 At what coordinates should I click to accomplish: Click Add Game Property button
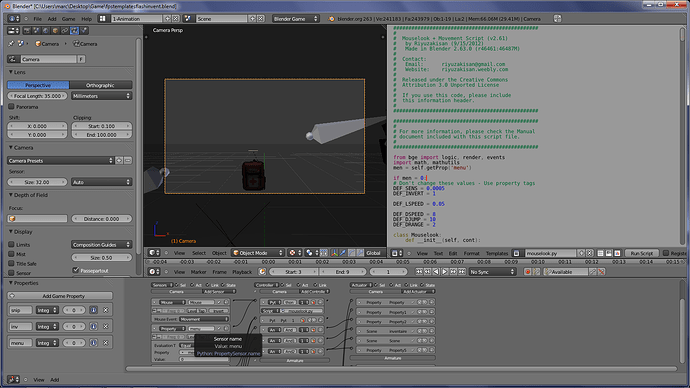[60, 296]
